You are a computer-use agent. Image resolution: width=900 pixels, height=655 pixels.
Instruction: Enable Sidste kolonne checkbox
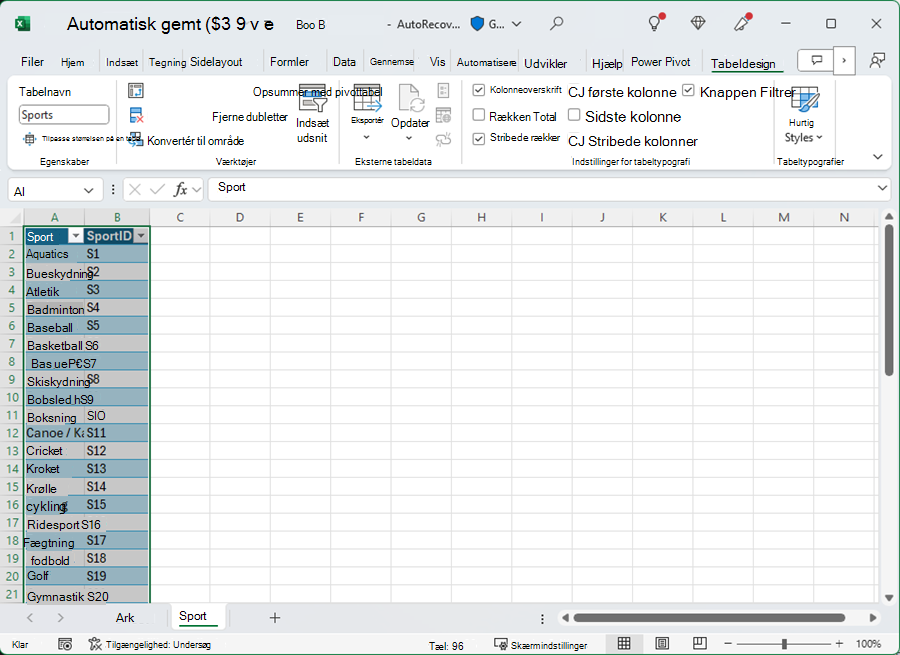574,115
